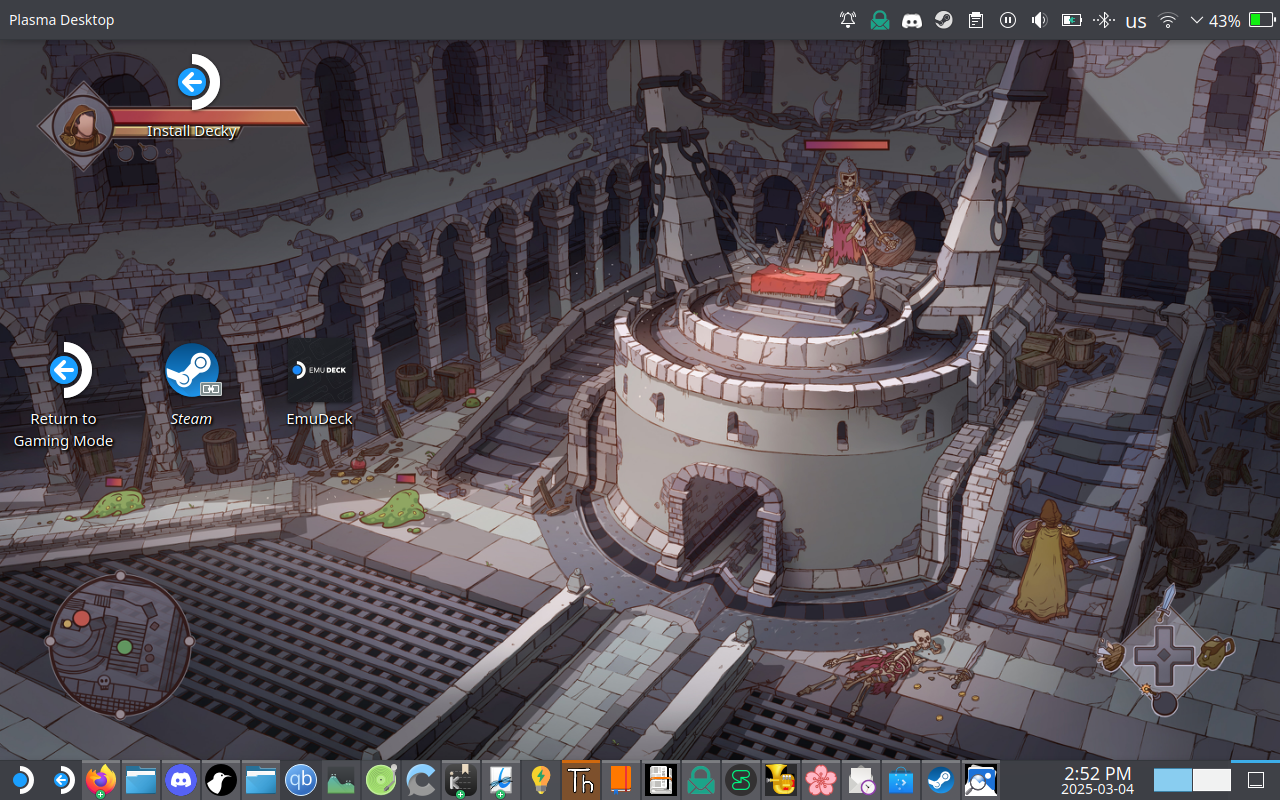Open the mountain graph icon in the taskbar
The height and width of the screenshot is (800, 1280).
click(341, 780)
